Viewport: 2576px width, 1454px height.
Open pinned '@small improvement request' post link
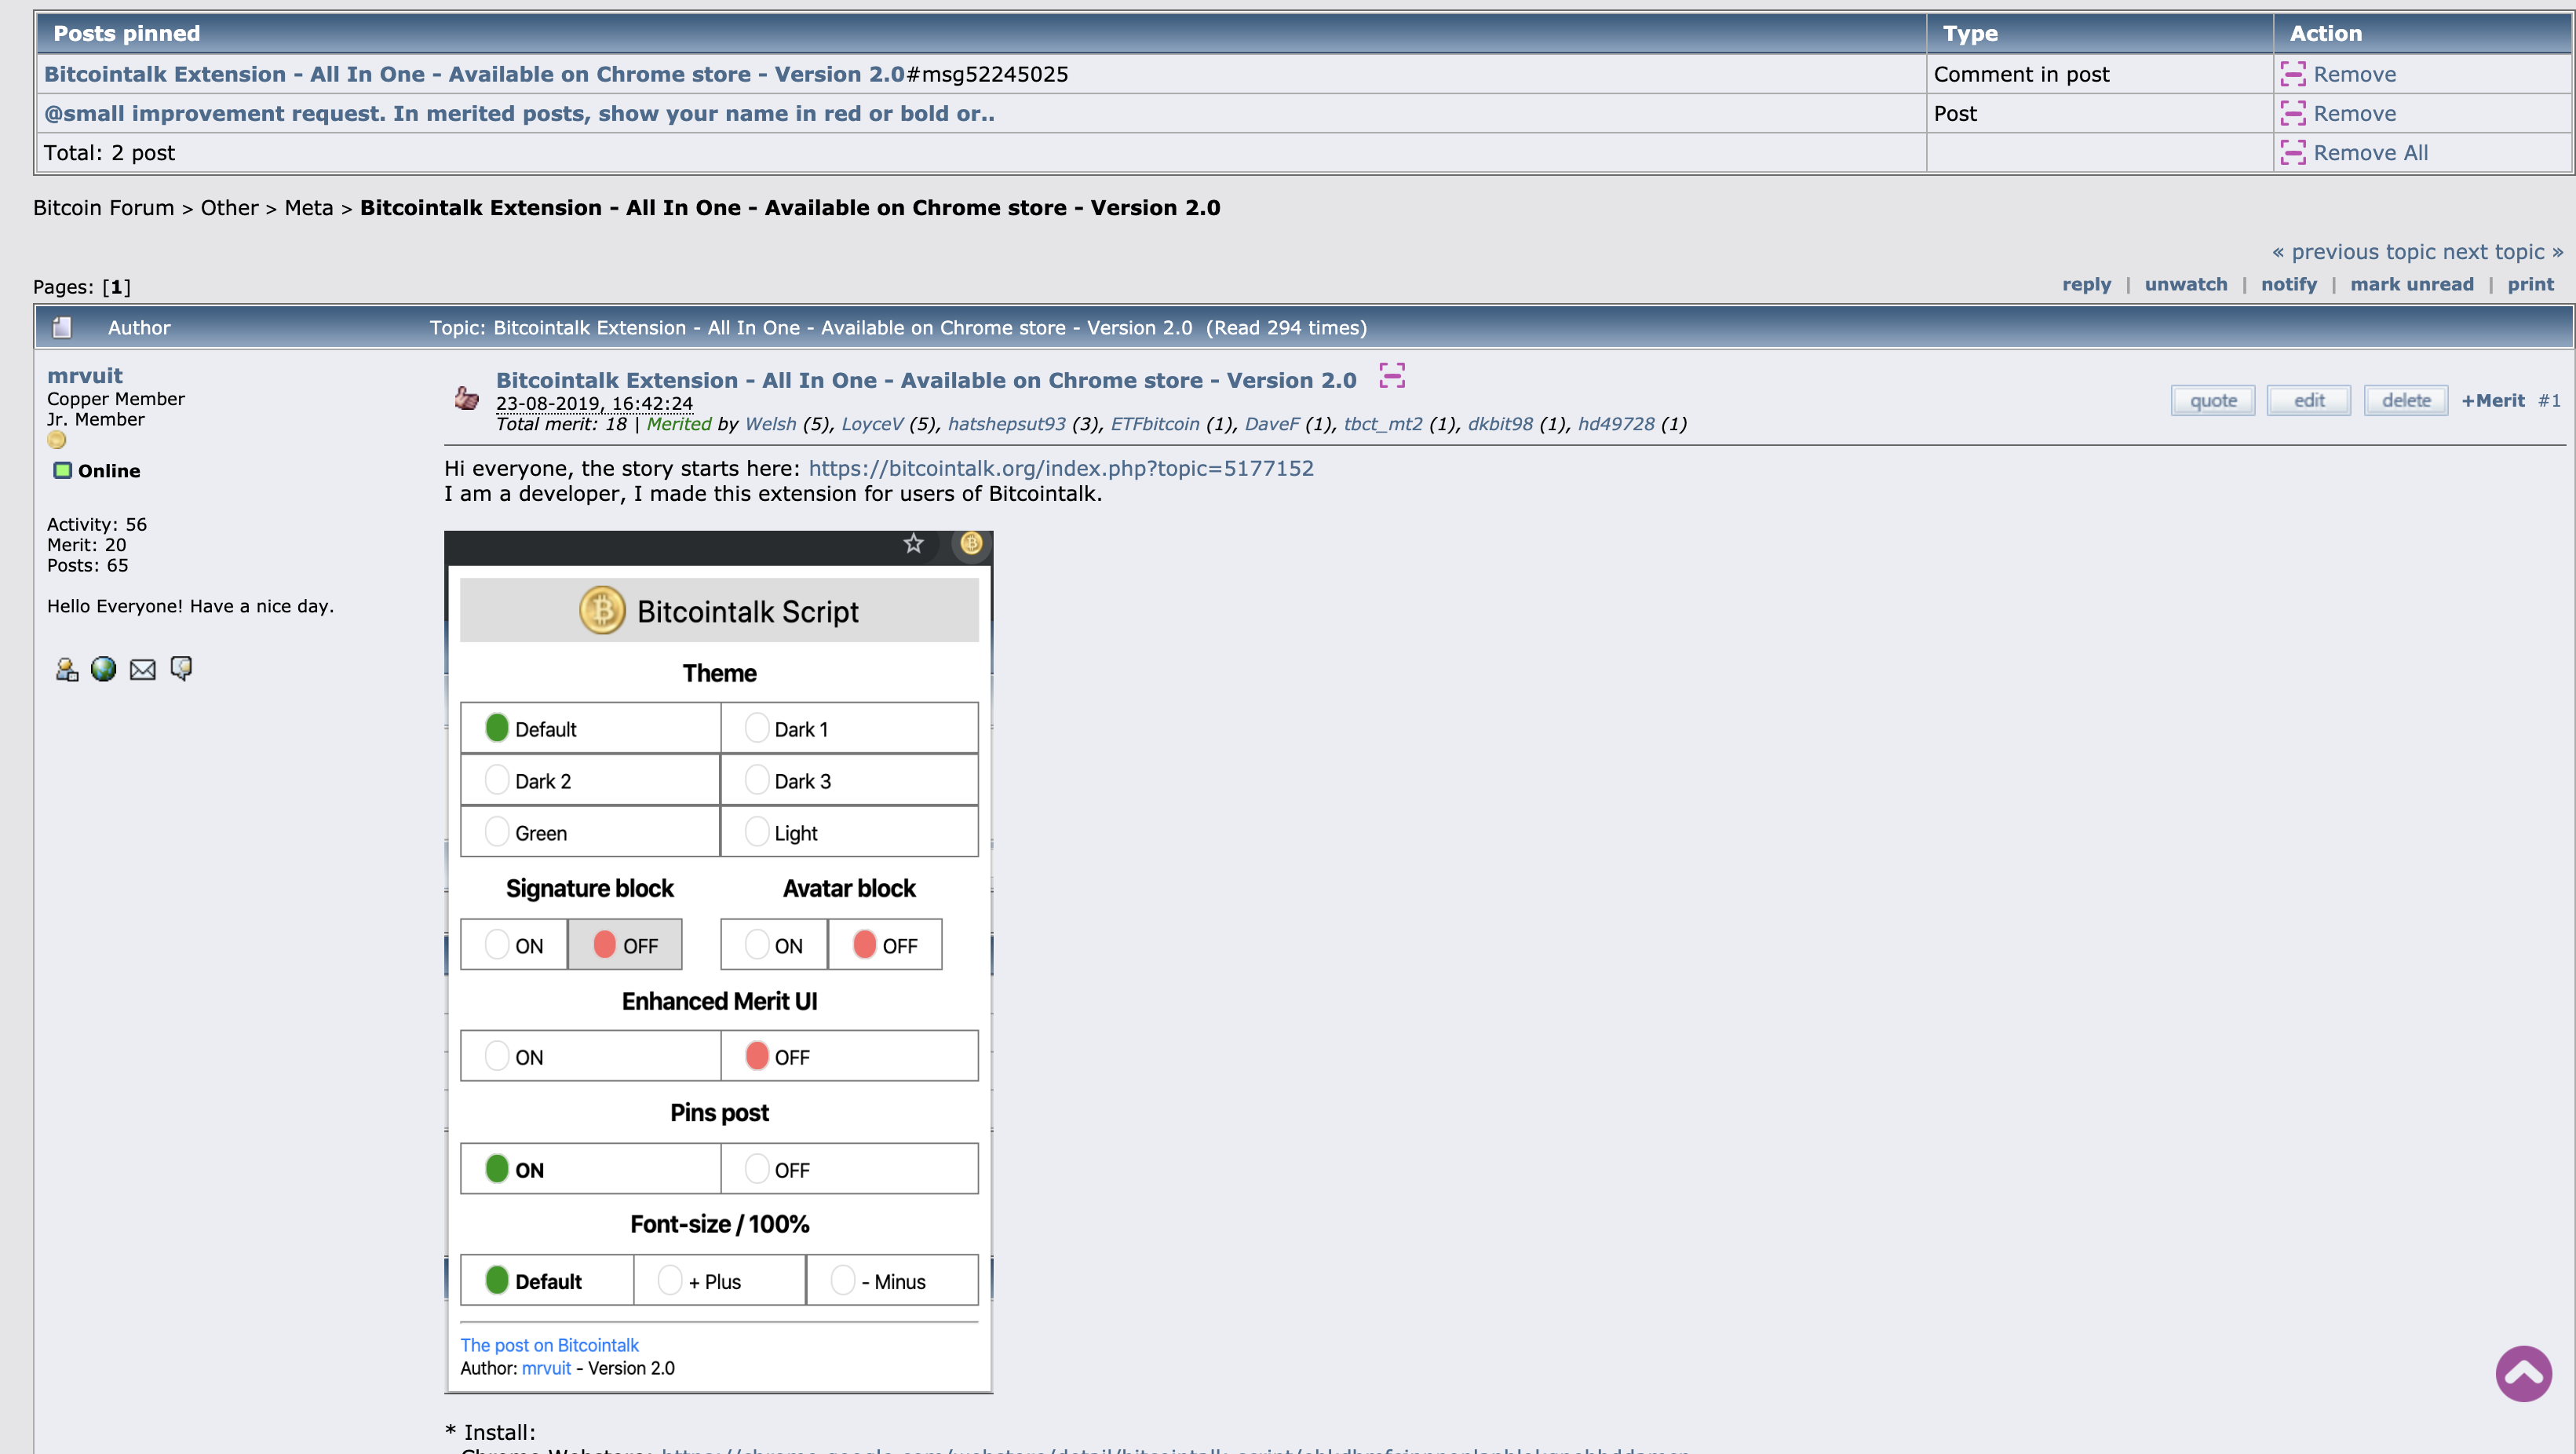519,113
